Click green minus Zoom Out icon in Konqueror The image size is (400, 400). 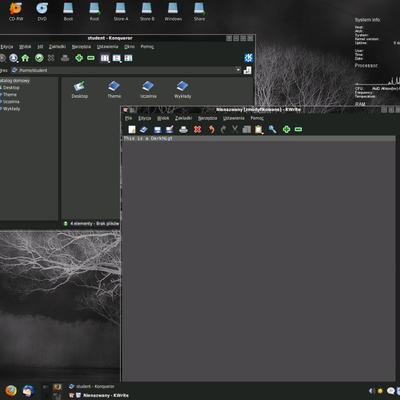tap(91, 58)
